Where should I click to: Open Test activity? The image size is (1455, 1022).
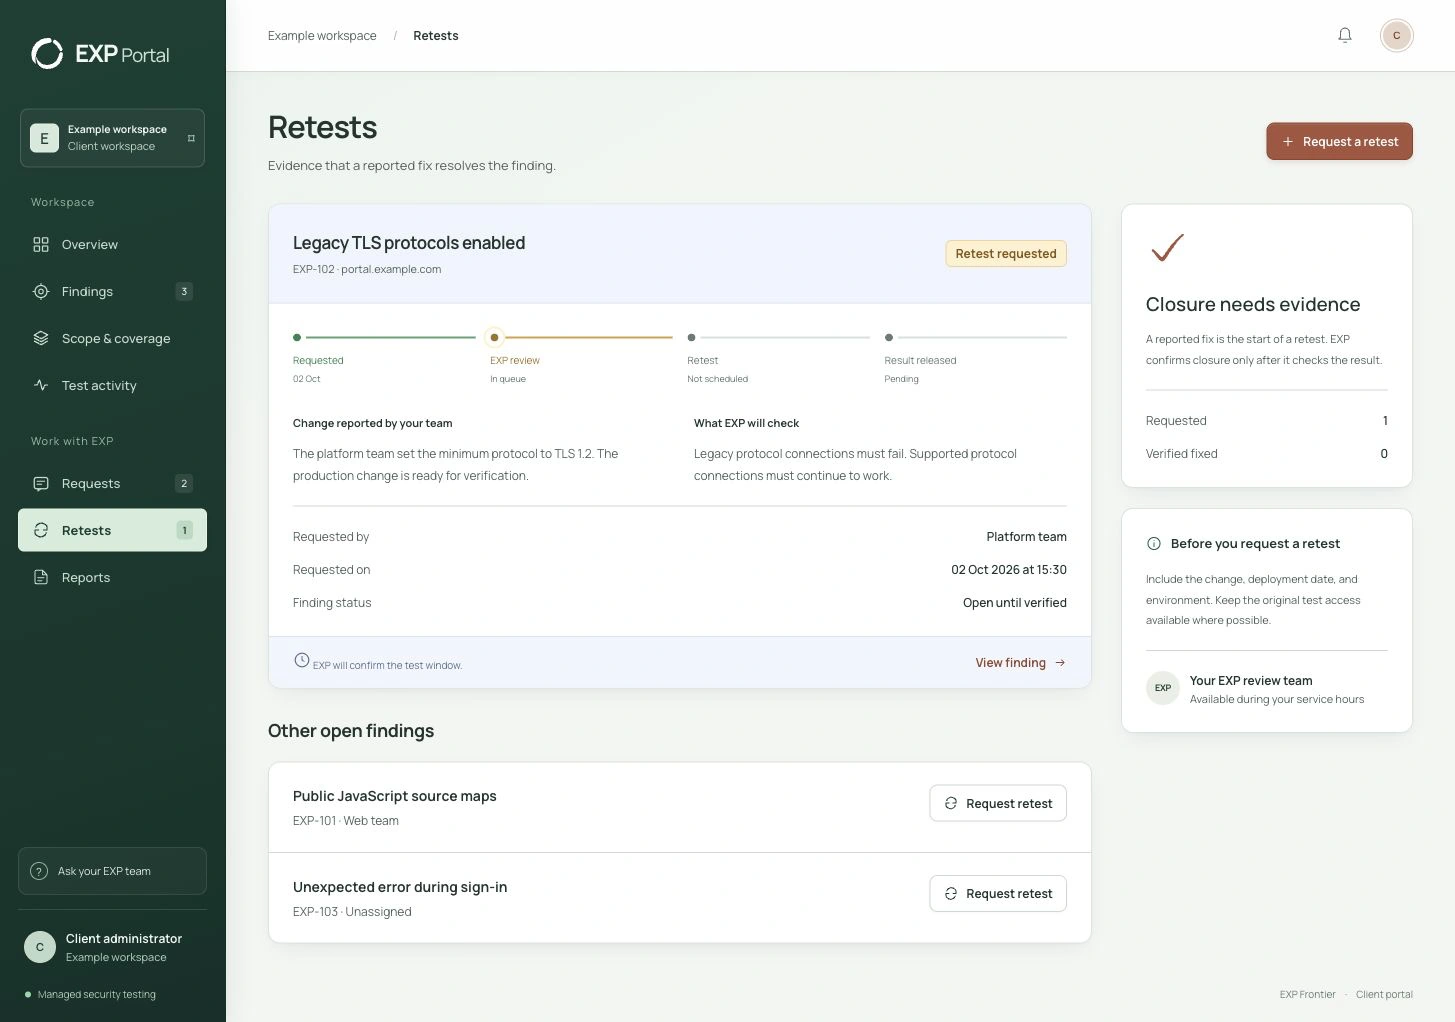[112, 385]
